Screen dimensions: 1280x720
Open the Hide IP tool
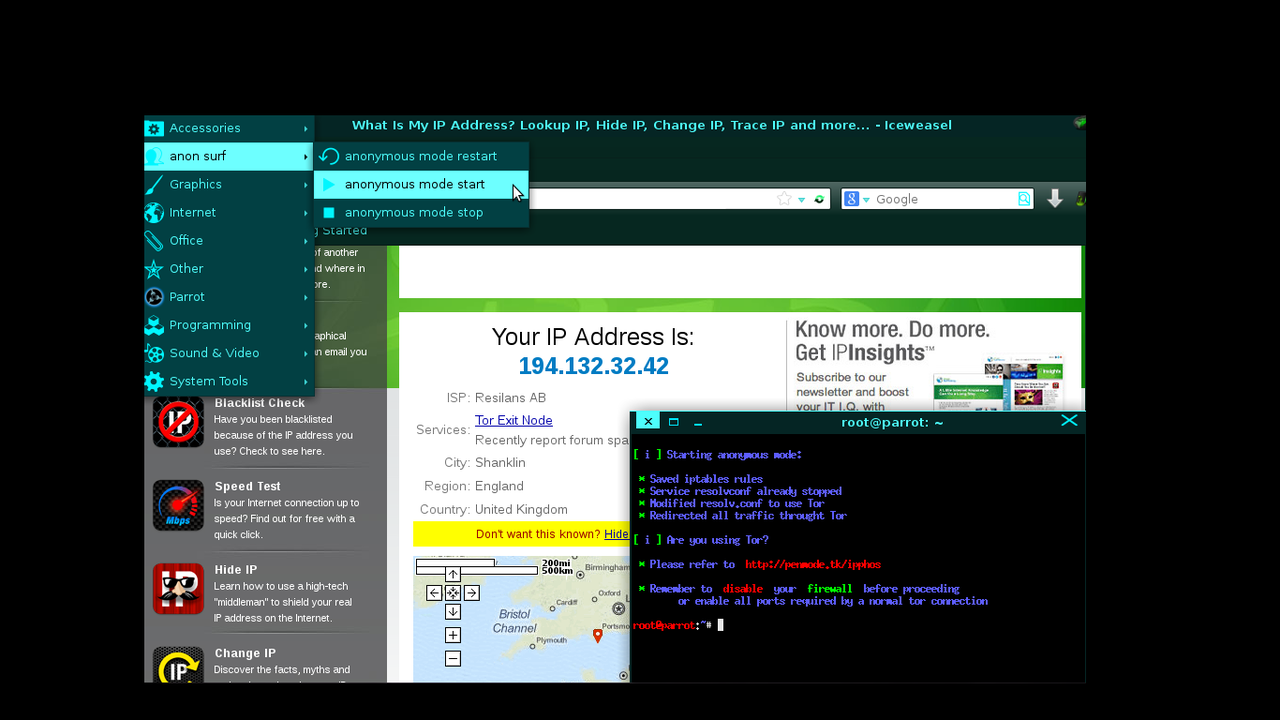[x=235, y=569]
